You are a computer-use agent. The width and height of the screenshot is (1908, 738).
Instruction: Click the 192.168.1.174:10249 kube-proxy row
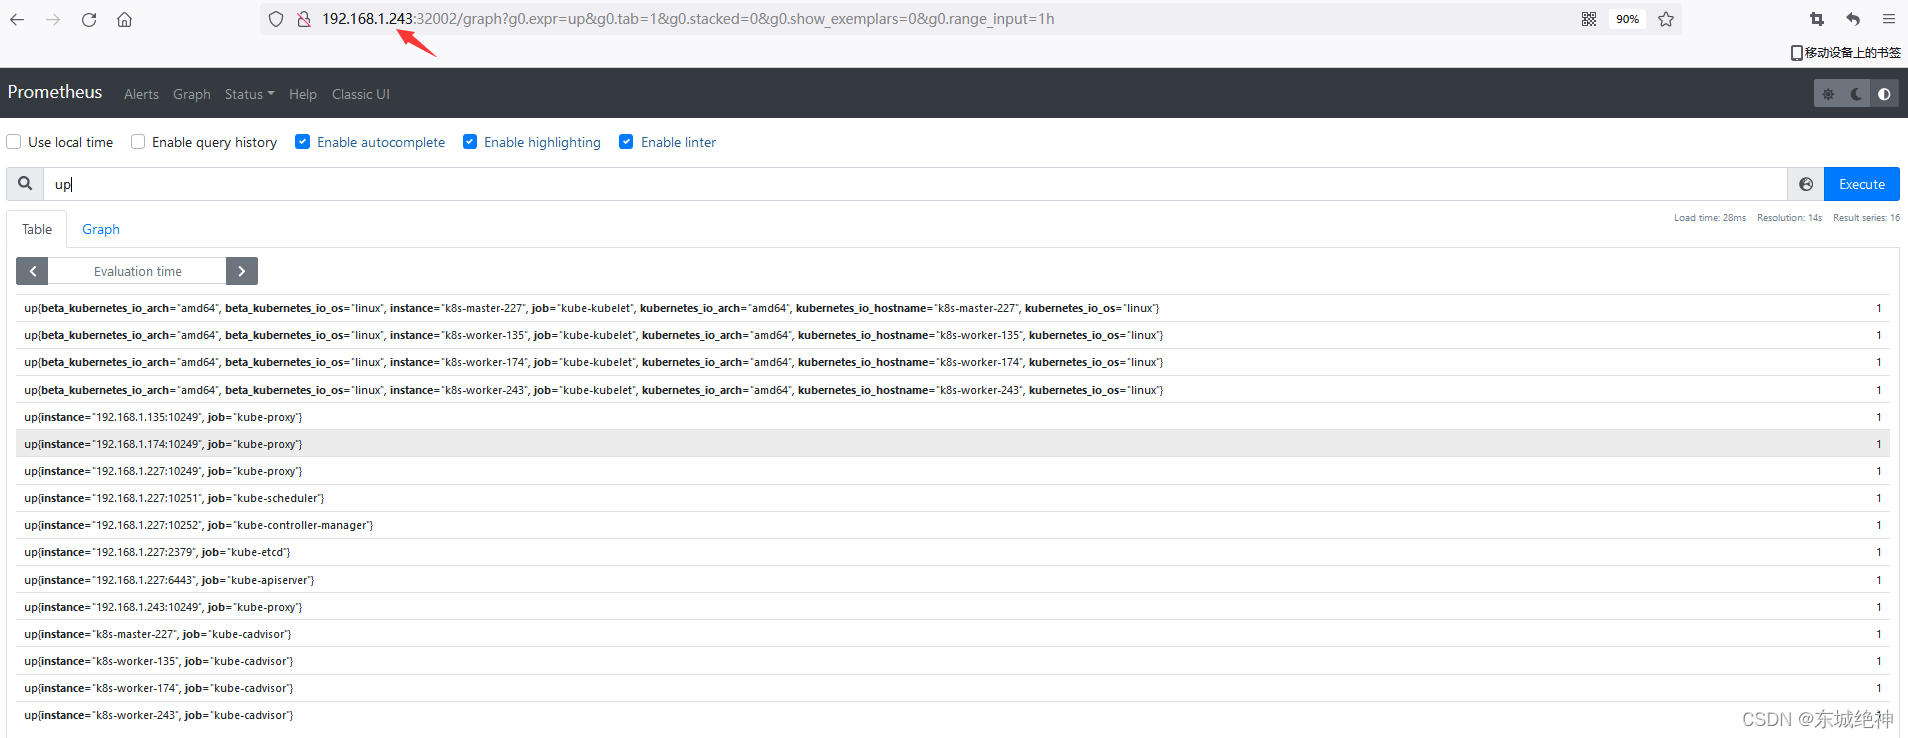(x=953, y=444)
